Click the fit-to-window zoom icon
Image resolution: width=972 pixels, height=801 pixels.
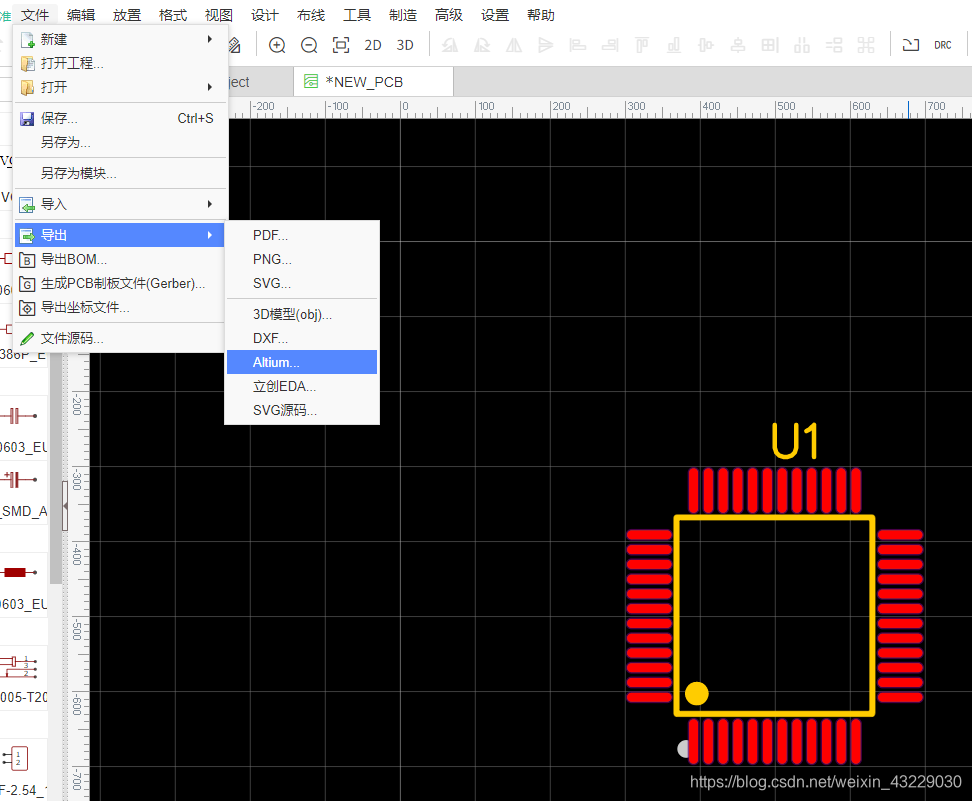341,45
